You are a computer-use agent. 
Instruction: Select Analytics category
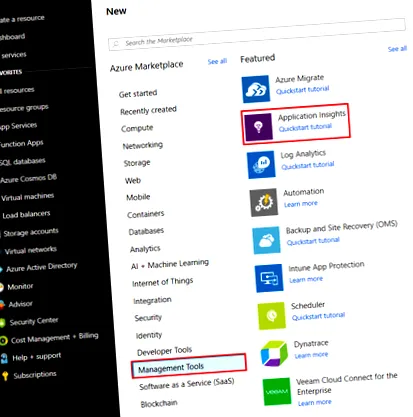[x=145, y=249]
